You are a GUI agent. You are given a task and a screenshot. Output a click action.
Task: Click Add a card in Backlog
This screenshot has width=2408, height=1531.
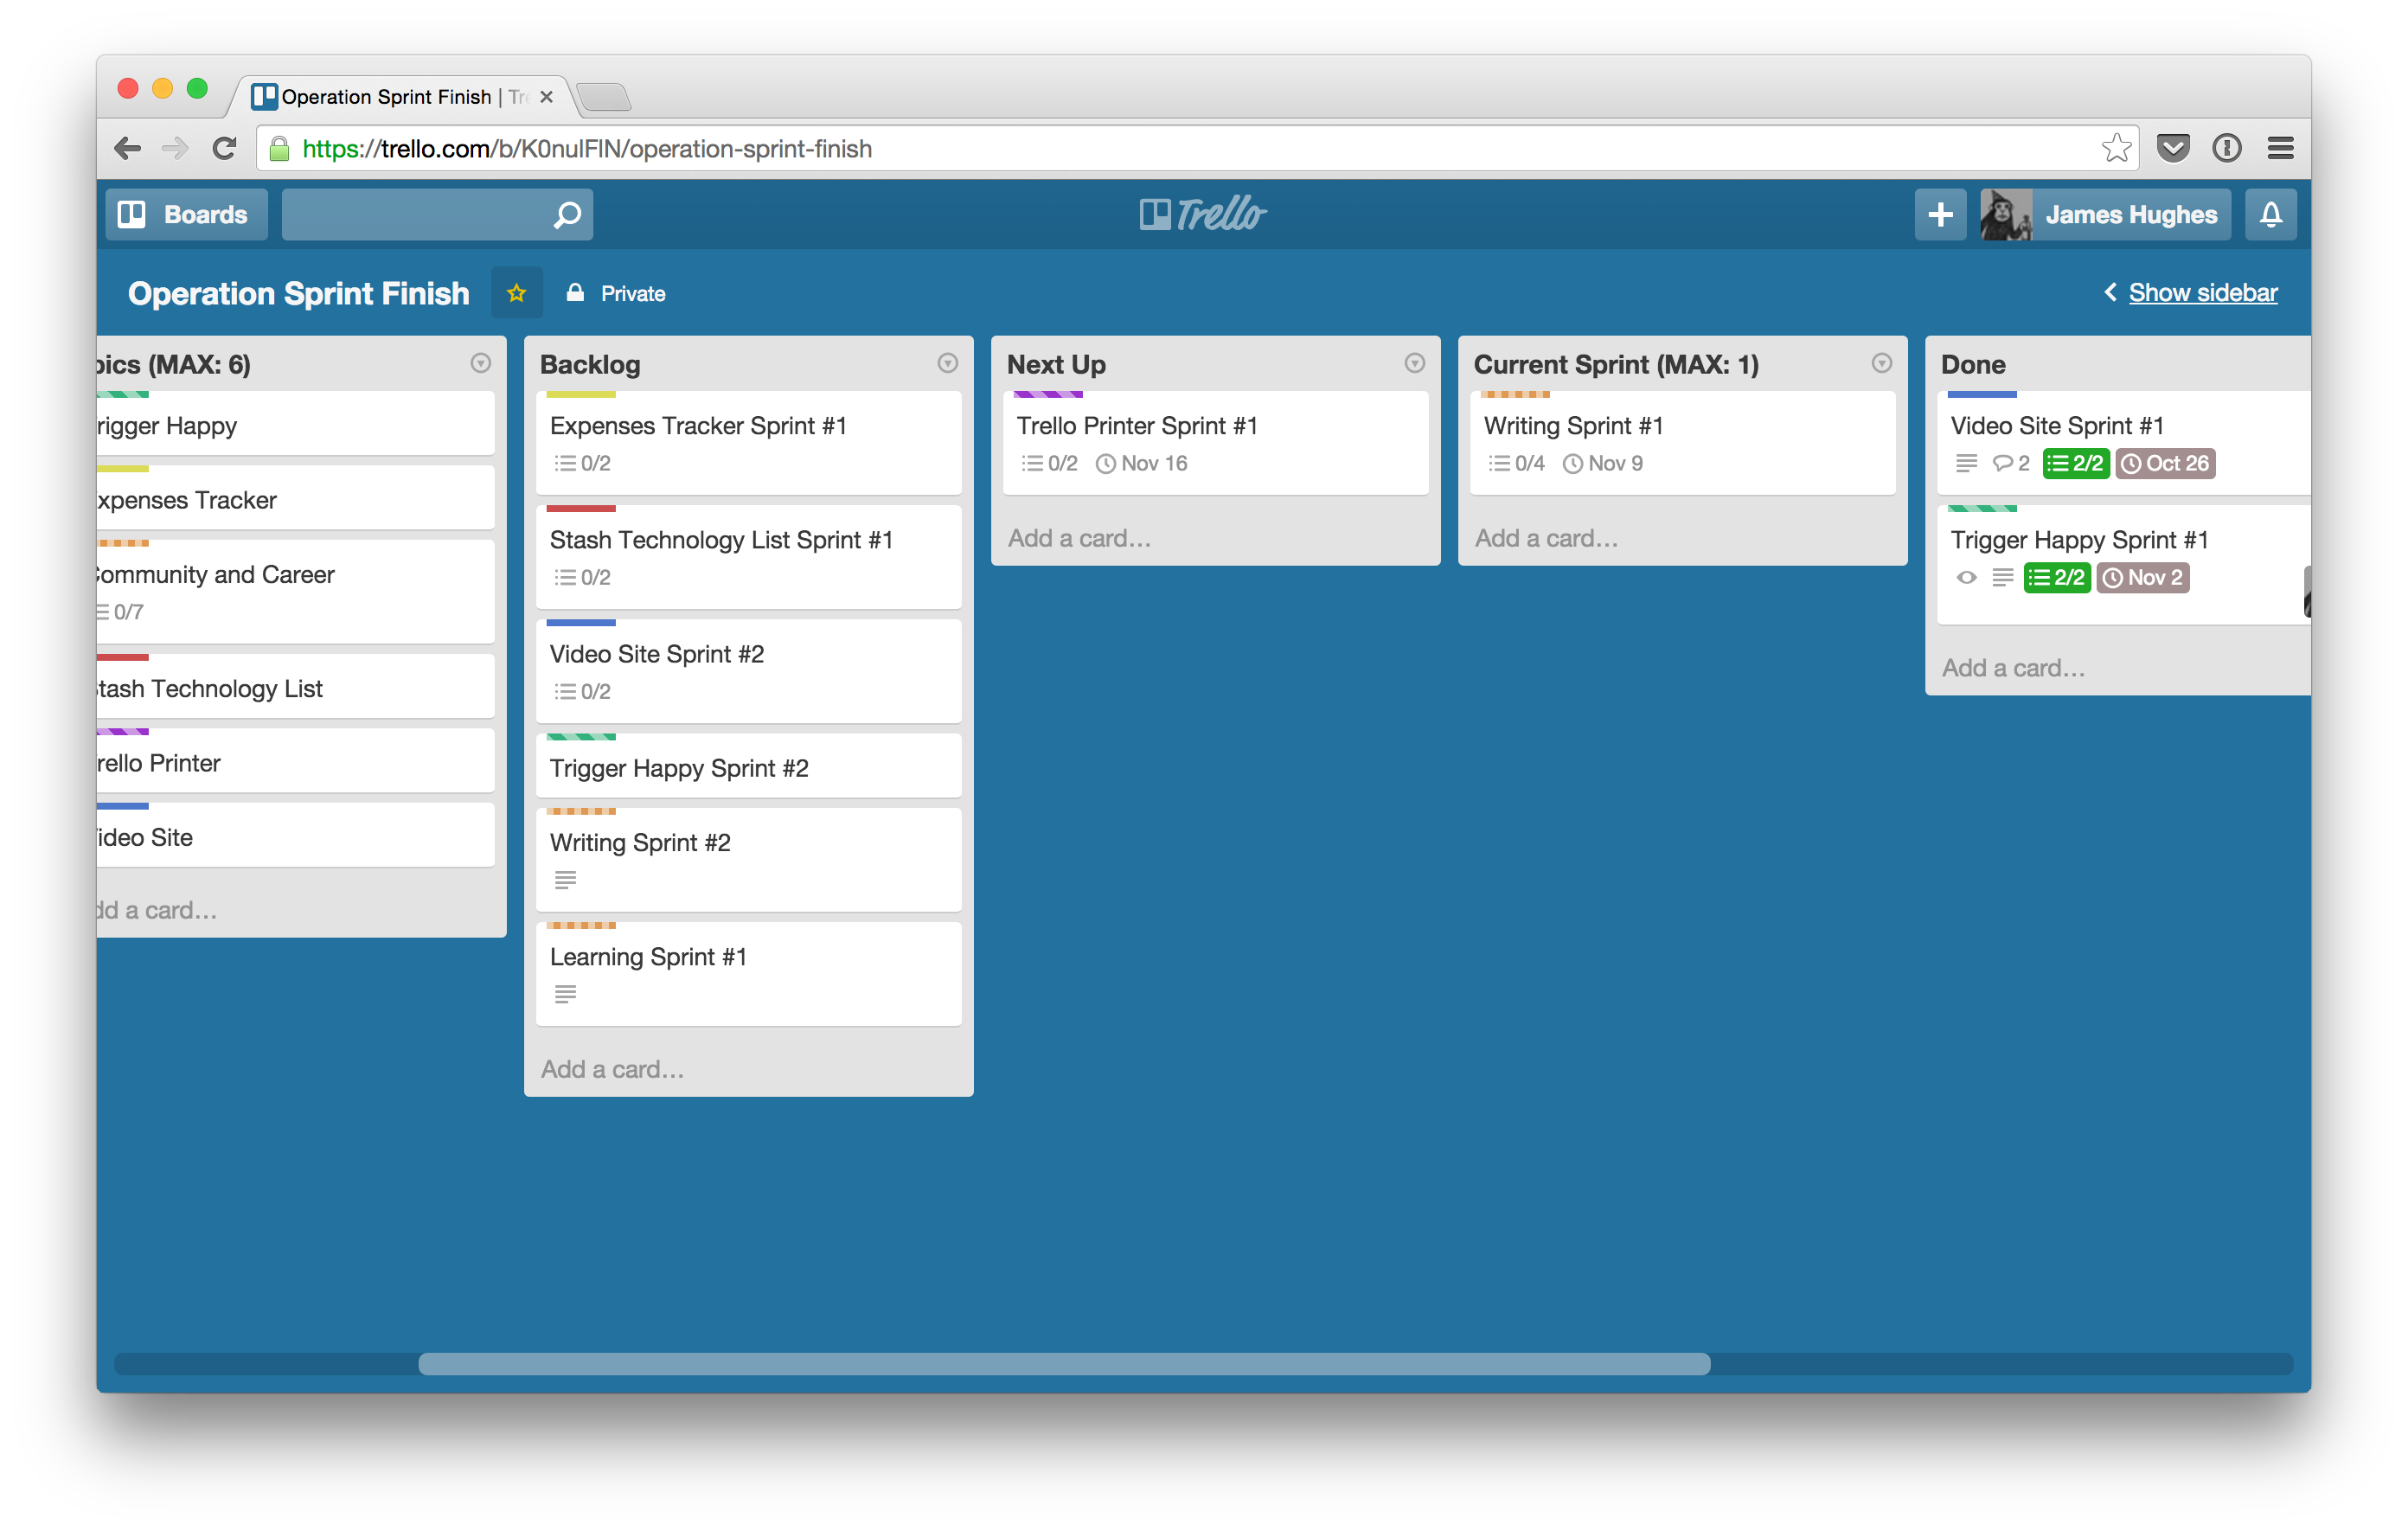pos(612,1069)
